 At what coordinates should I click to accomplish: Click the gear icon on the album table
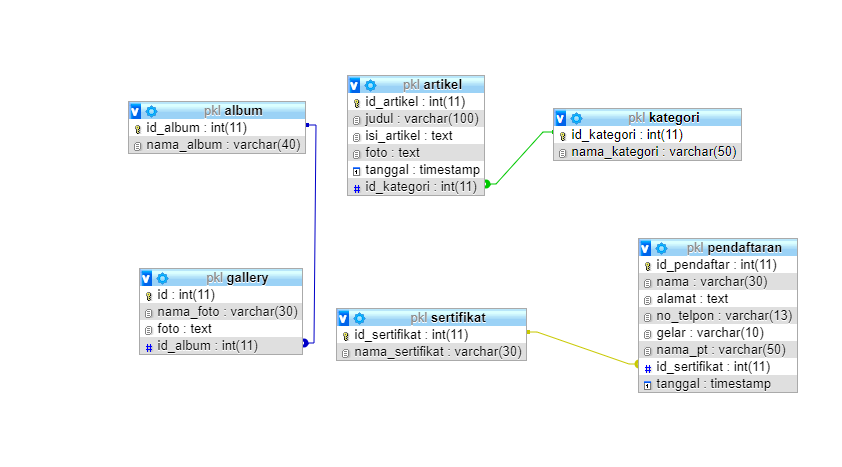(152, 111)
